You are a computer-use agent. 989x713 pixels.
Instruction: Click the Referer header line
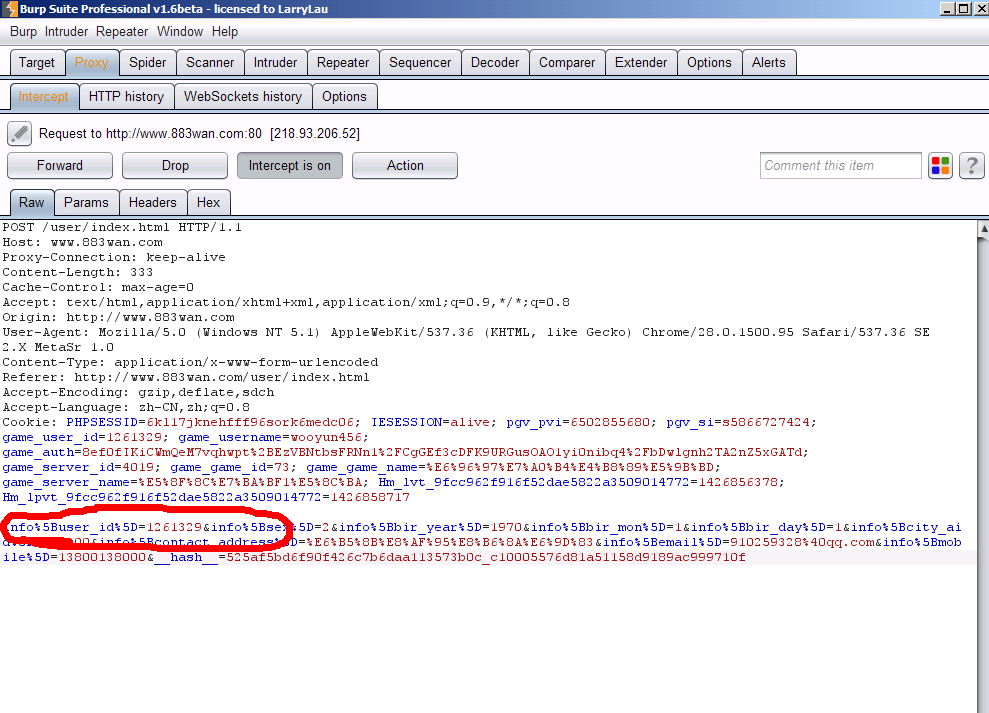pos(186,377)
